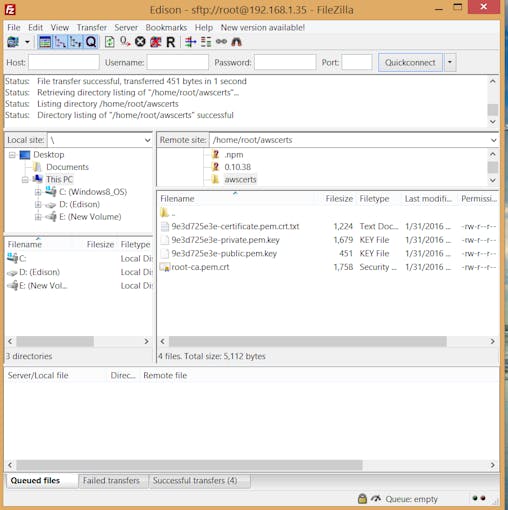Sort remote list by Filesize header
Screen dimensions: 508x510
coord(339,199)
